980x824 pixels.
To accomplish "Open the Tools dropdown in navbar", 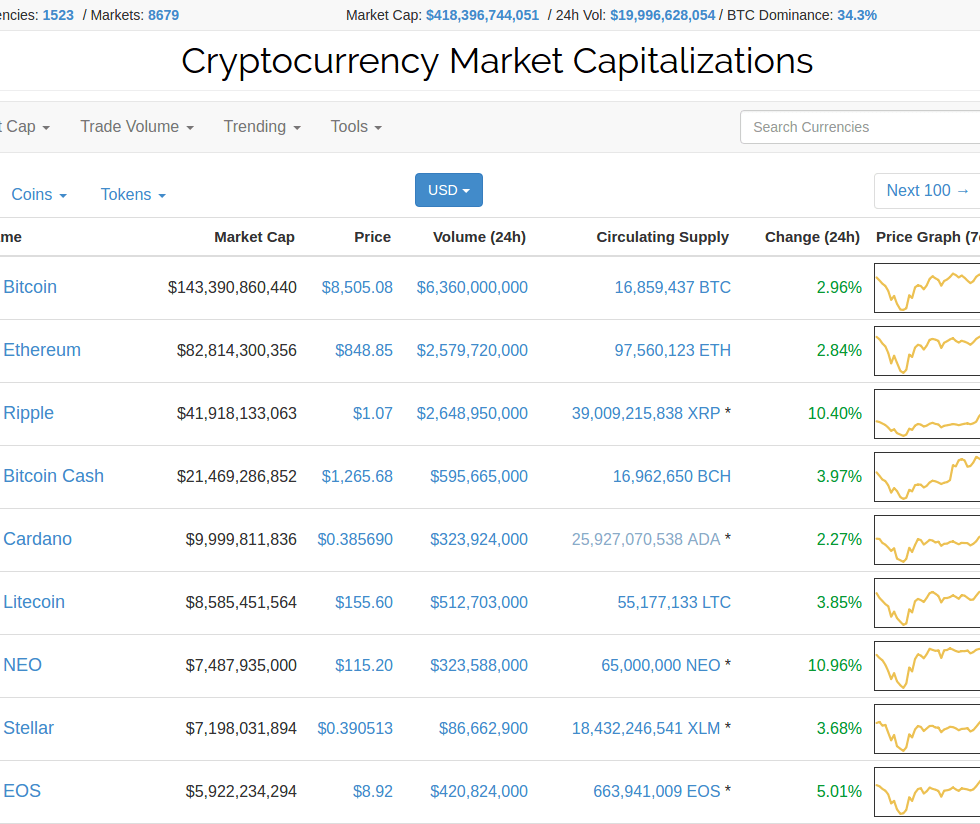I will pyautogui.click(x=356, y=127).
